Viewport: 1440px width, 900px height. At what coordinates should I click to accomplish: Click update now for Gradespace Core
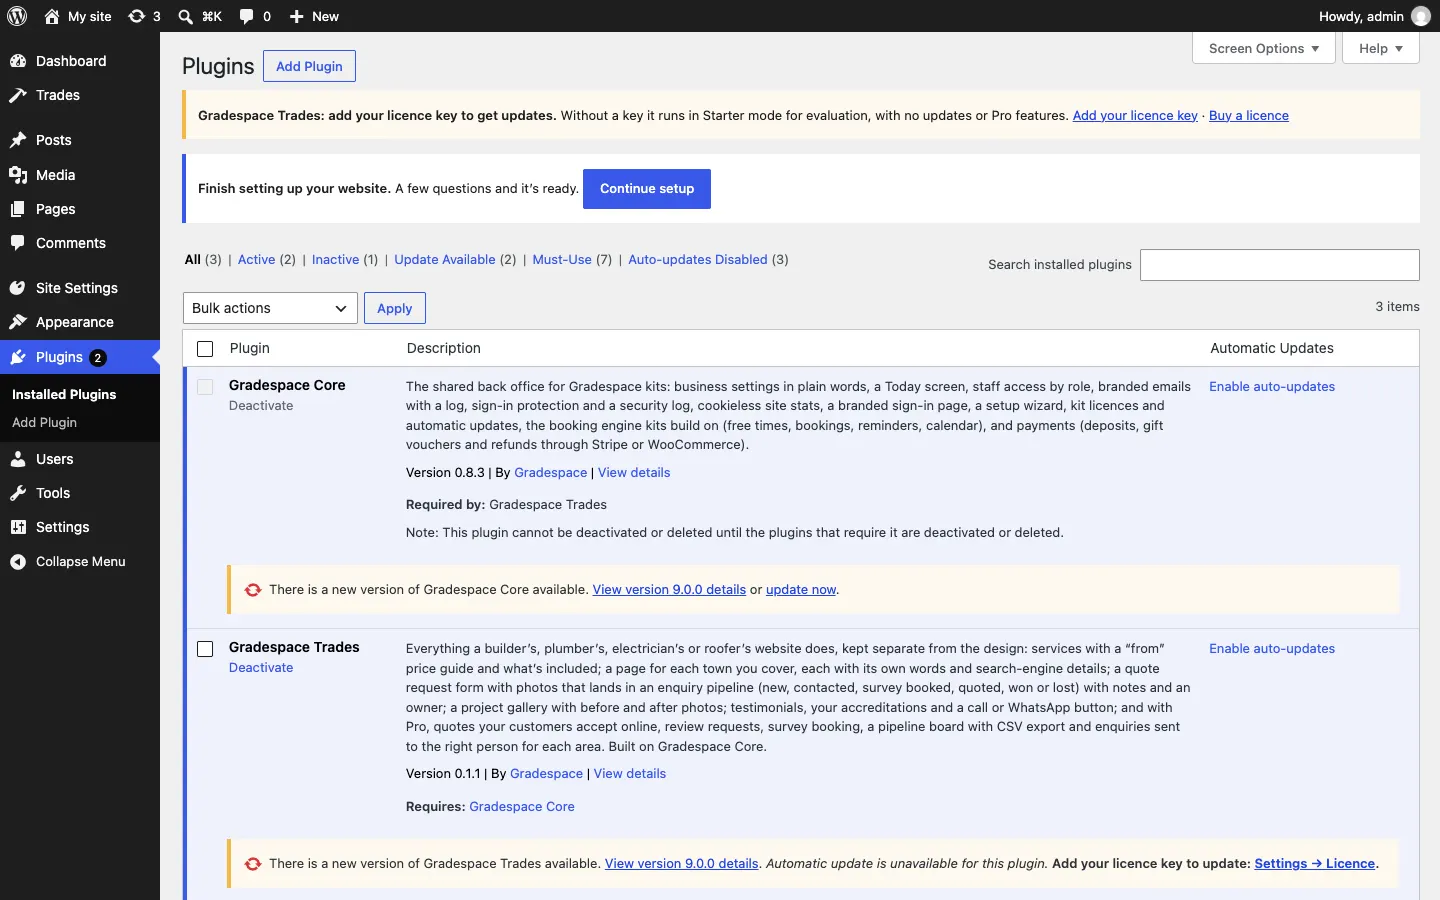(x=801, y=590)
